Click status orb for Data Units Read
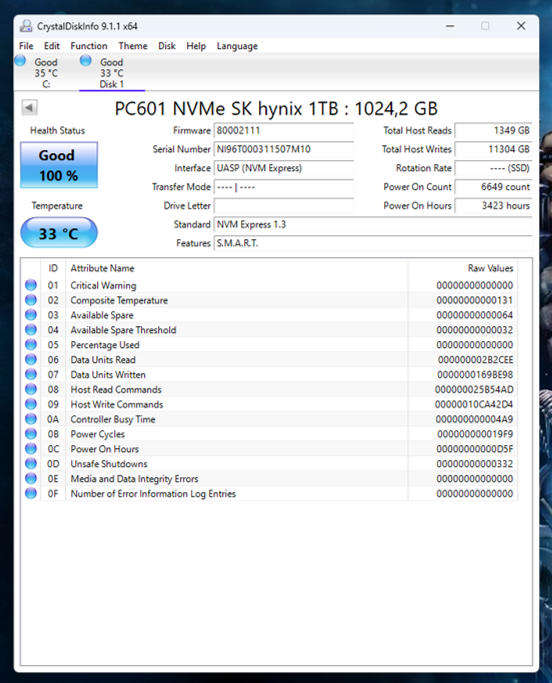The width and height of the screenshot is (552, 683). pyautogui.click(x=31, y=359)
